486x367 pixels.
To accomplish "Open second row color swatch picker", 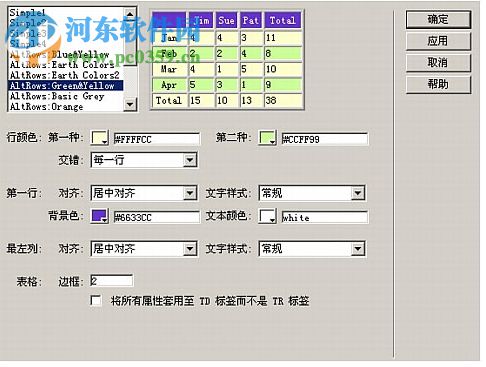I will pyautogui.click(x=267, y=138).
